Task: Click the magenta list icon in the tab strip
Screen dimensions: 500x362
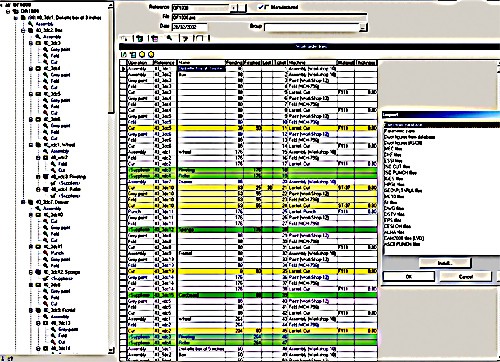Action: (154, 39)
